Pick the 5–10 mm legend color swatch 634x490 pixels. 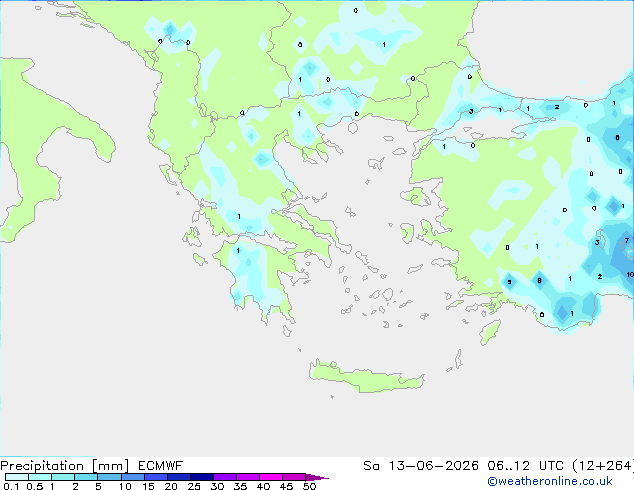(x=109, y=477)
